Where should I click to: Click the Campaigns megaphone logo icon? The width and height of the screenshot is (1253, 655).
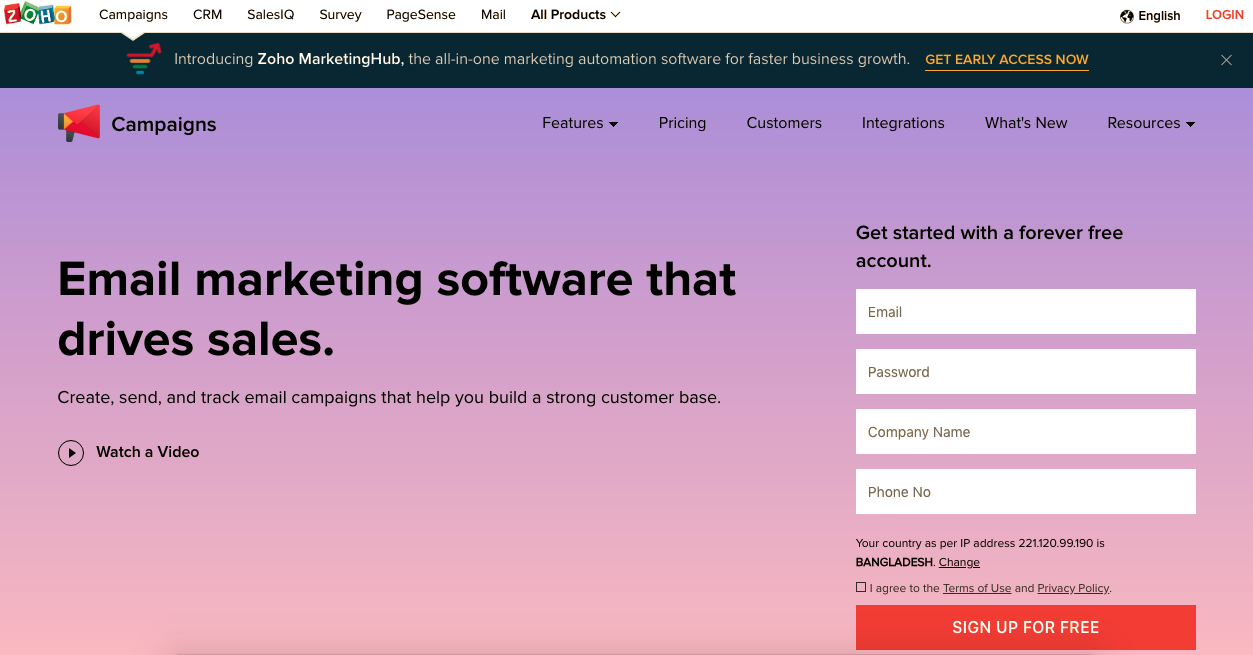[x=79, y=123]
